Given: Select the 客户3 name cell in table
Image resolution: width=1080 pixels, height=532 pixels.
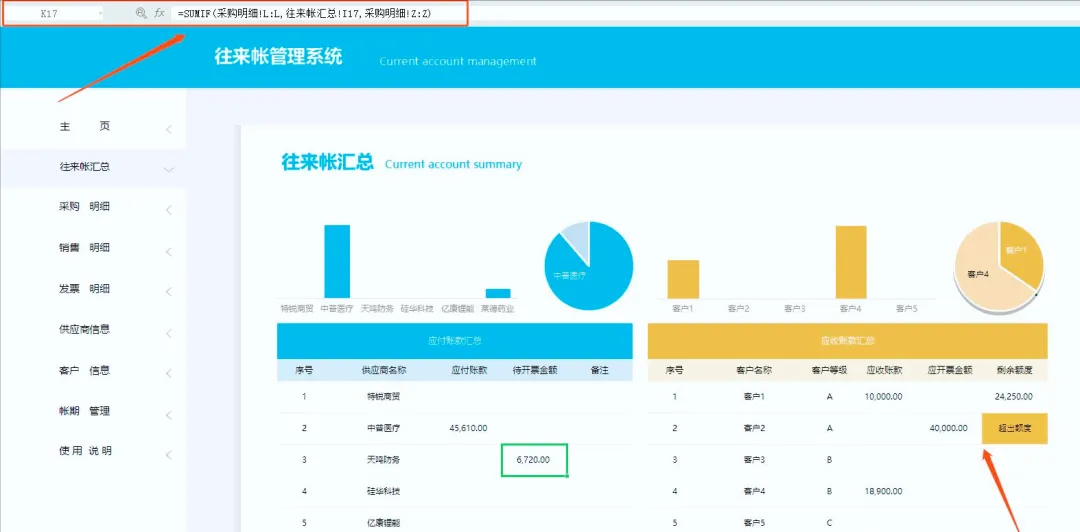Looking at the screenshot, I should click(754, 460).
